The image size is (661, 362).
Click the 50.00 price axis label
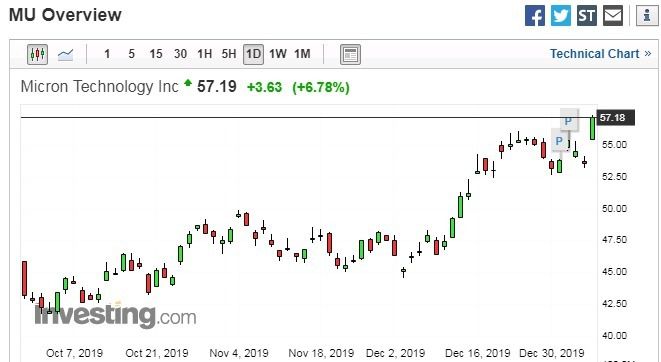pyautogui.click(x=614, y=209)
